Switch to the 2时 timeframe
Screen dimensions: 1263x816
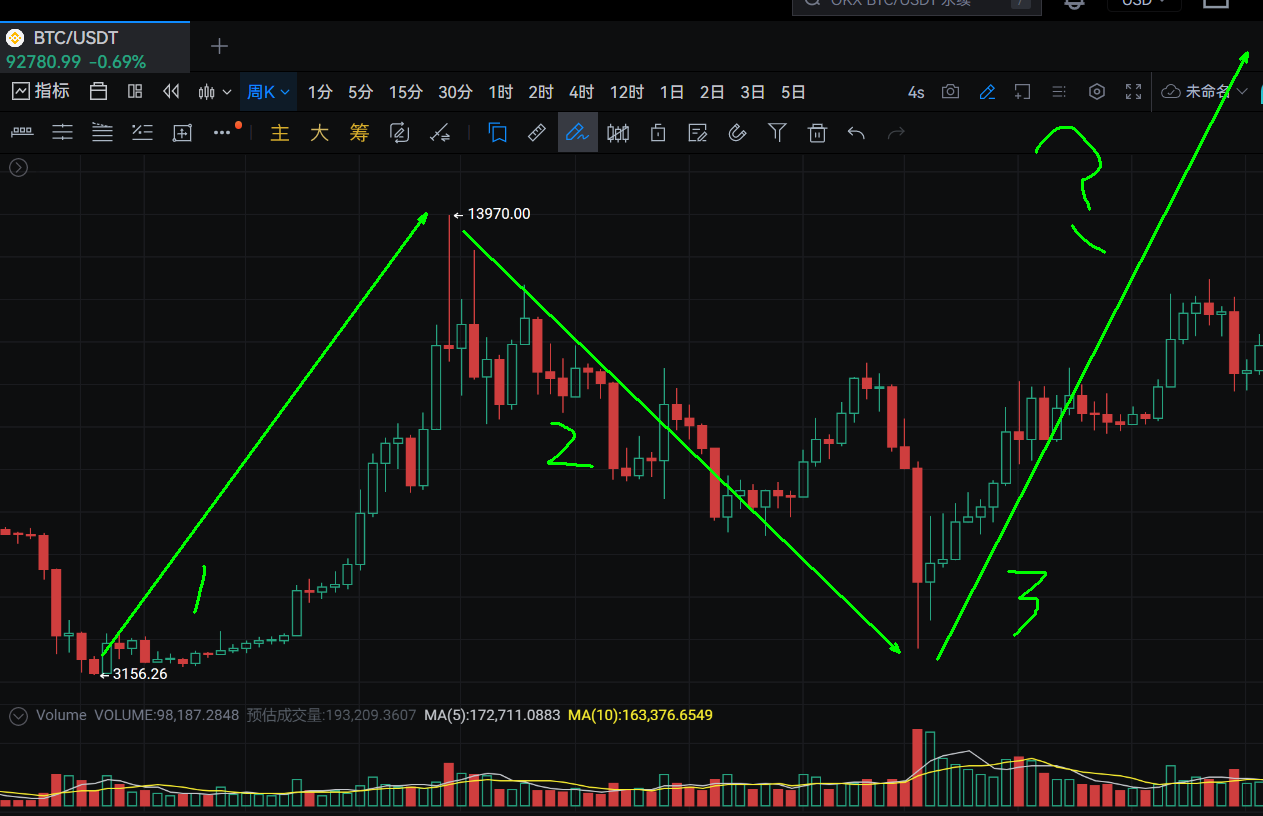tap(541, 92)
